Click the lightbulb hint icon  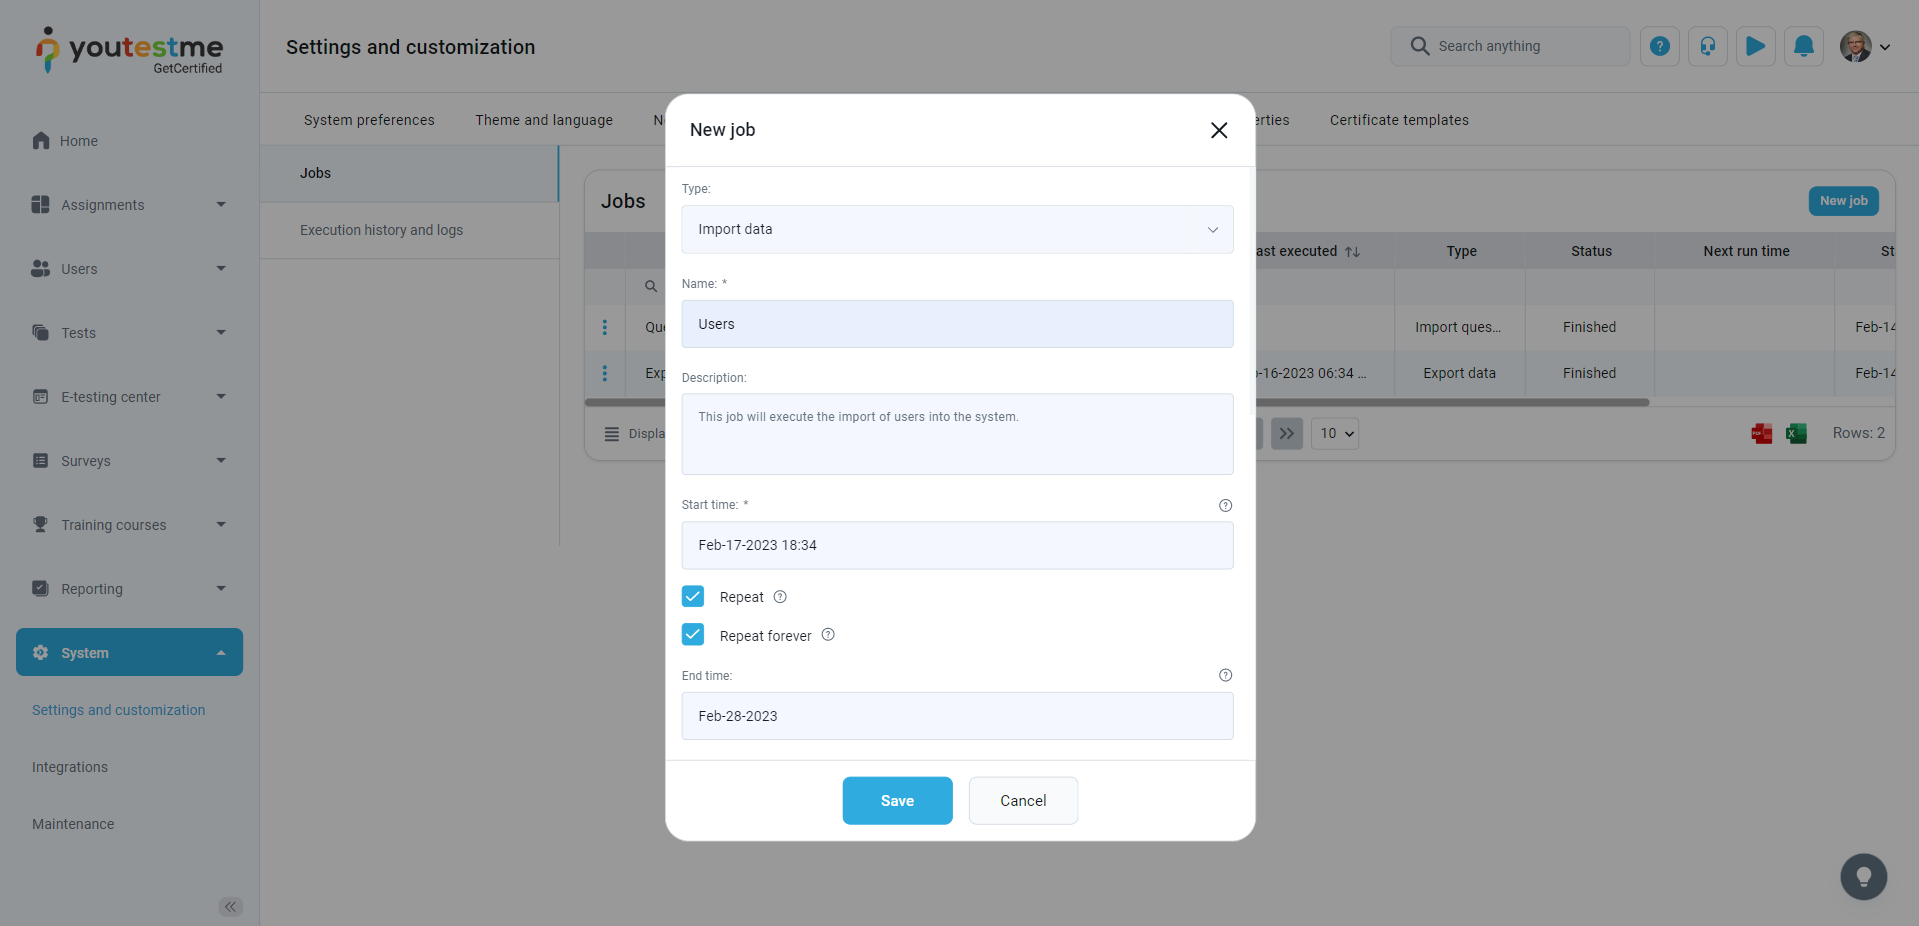pyautogui.click(x=1863, y=877)
